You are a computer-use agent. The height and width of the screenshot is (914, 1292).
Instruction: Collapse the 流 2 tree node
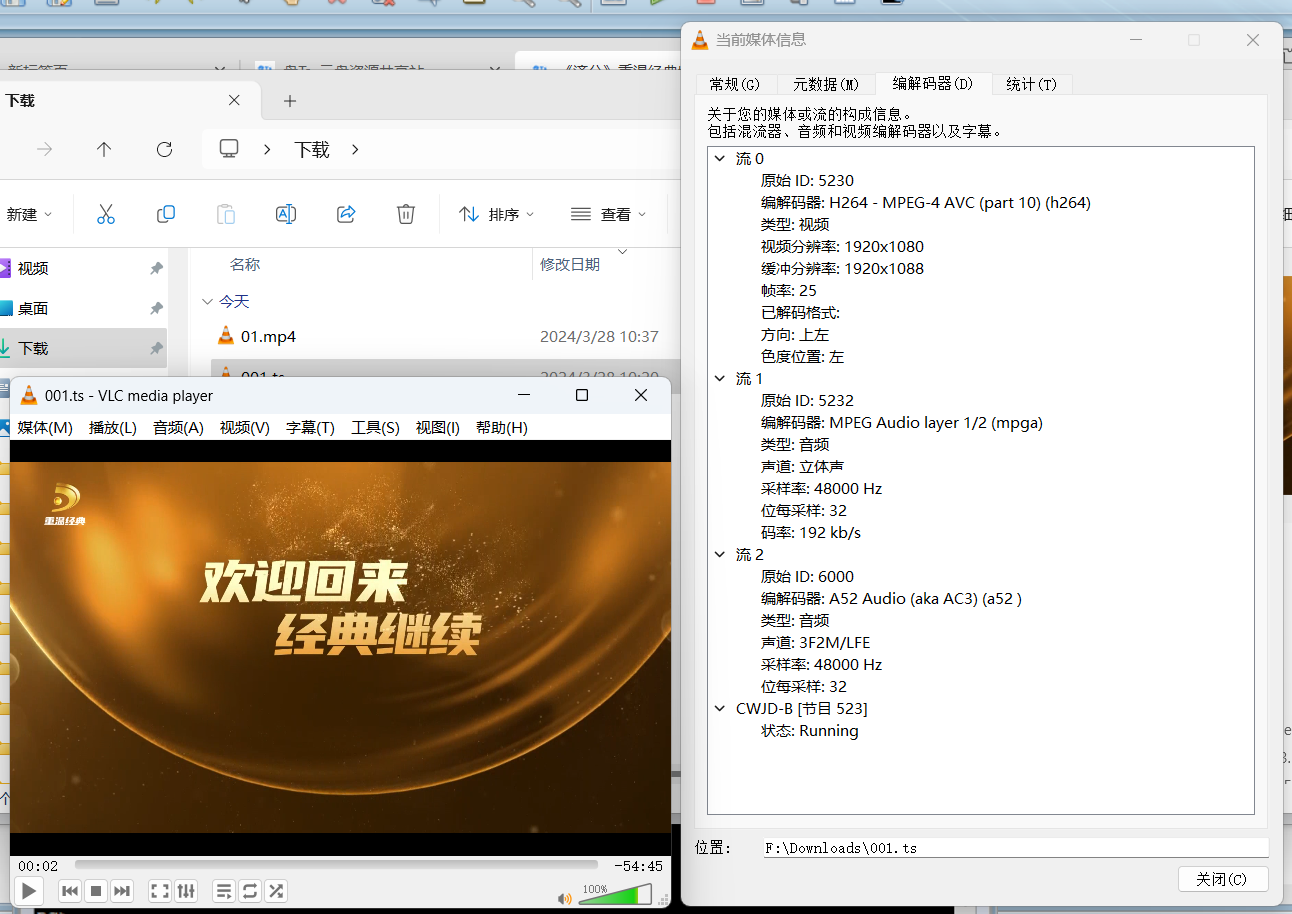click(720, 554)
